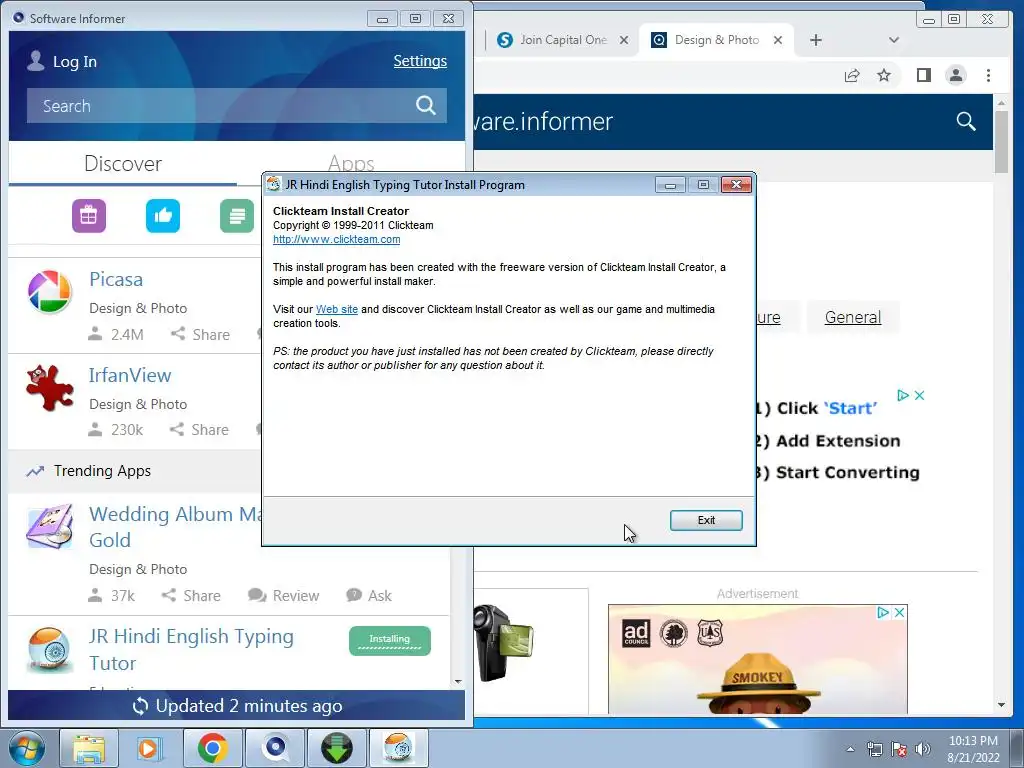Bookmark the page with the star icon

(x=884, y=75)
